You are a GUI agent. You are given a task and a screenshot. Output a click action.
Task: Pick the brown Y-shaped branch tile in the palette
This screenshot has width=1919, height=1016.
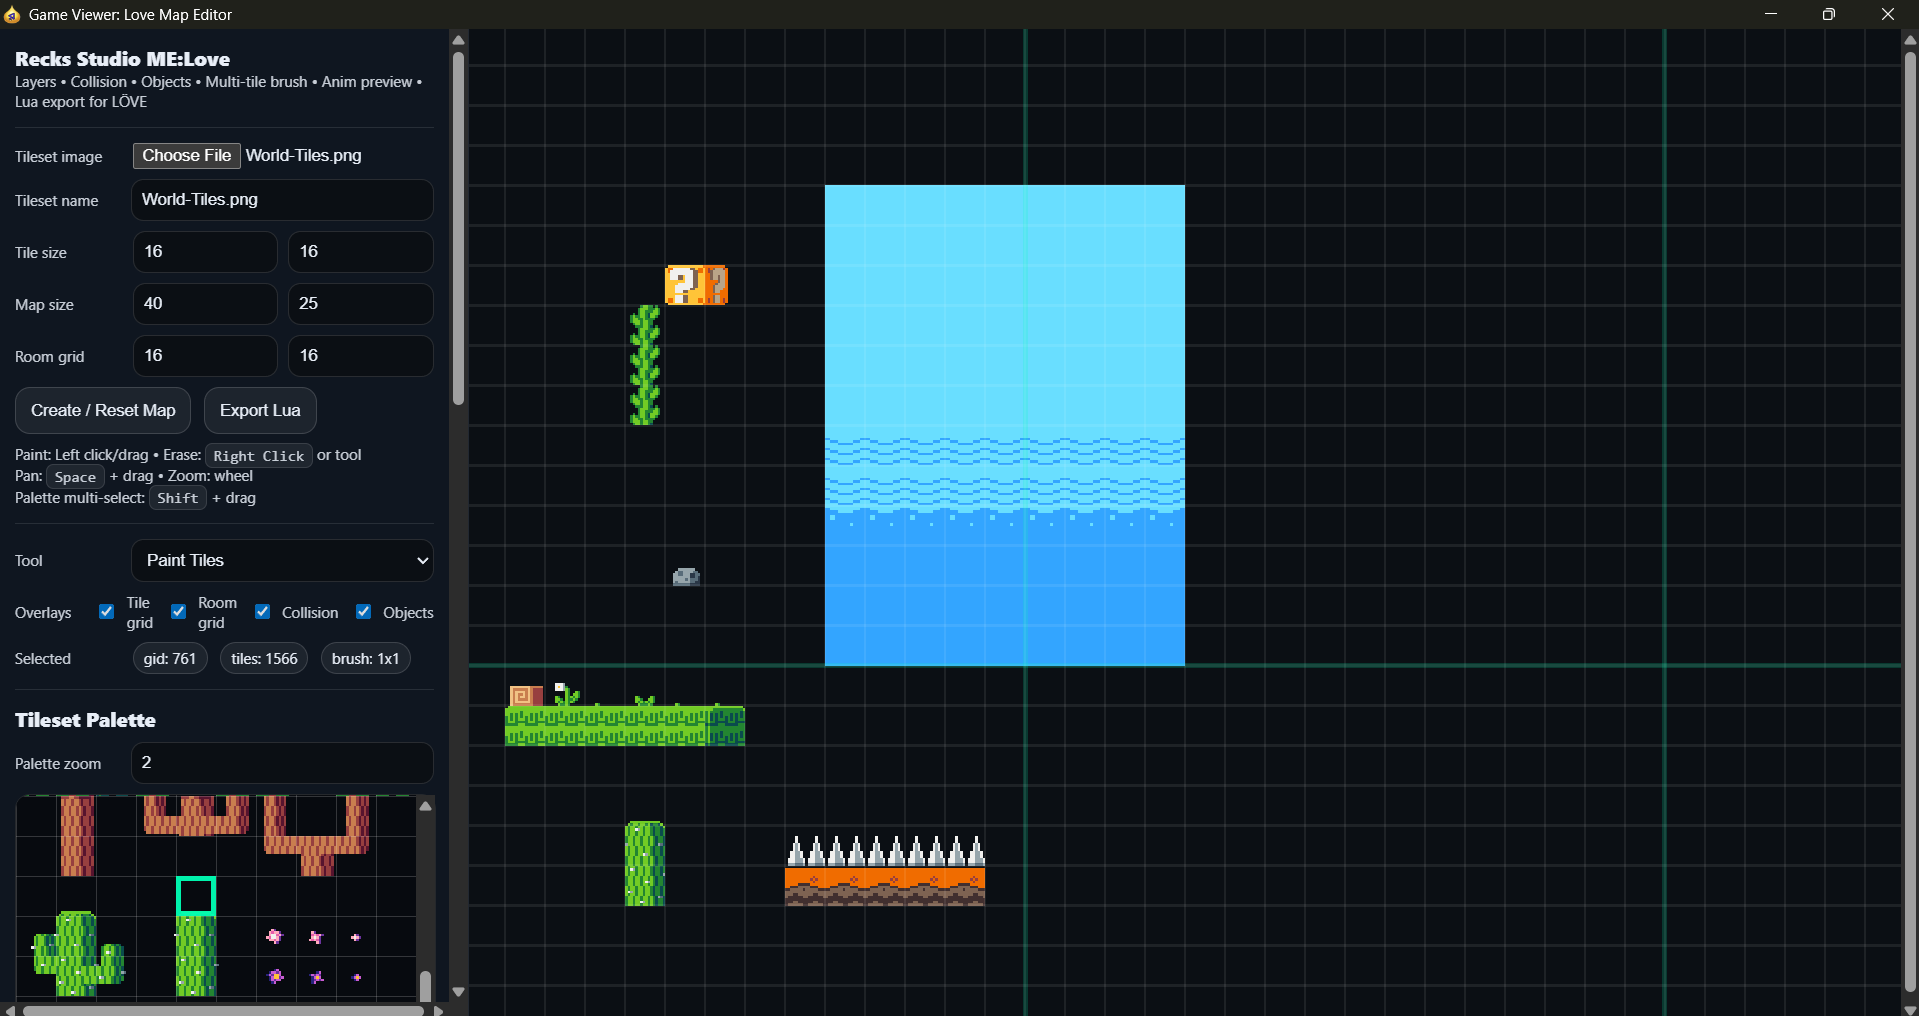coord(316,836)
